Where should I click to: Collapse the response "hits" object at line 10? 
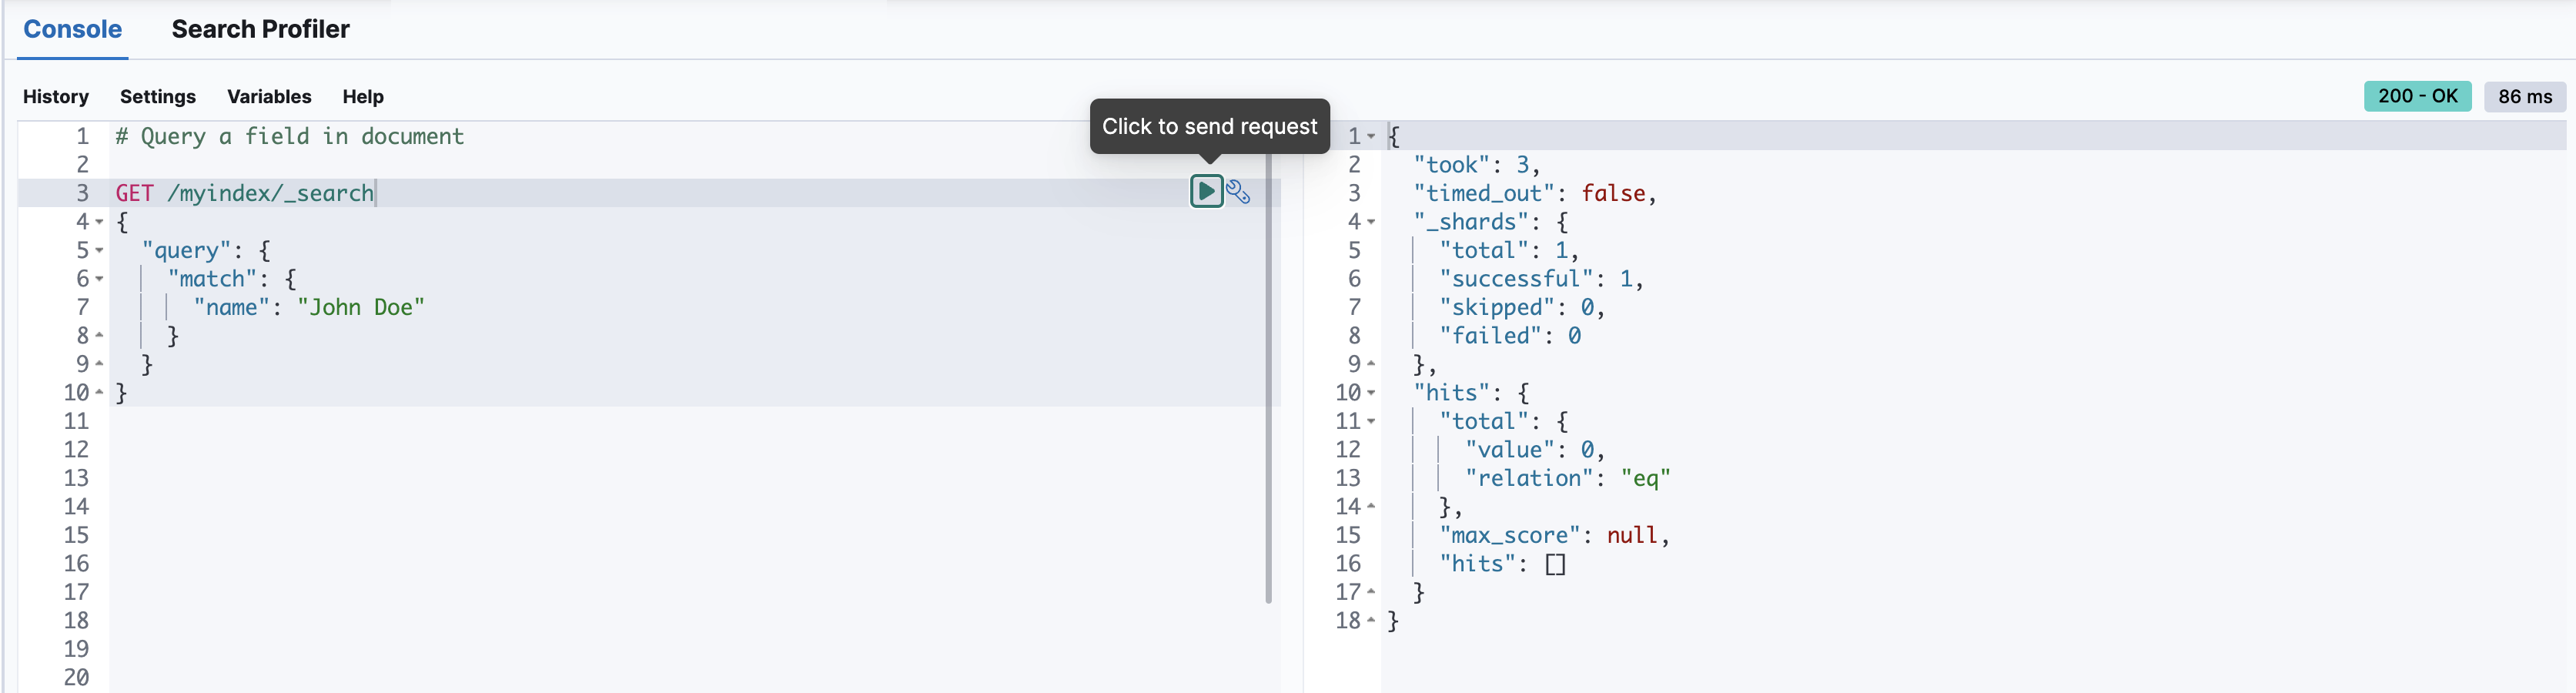(x=1371, y=393)
